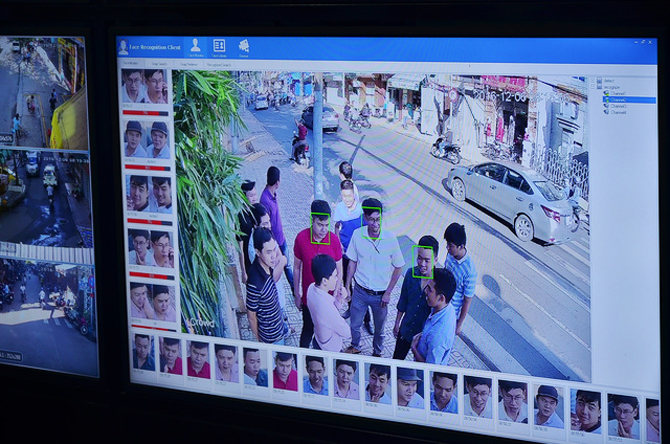
Task: Select Channel4 in the device tree
Action: [x=618, y=112]
